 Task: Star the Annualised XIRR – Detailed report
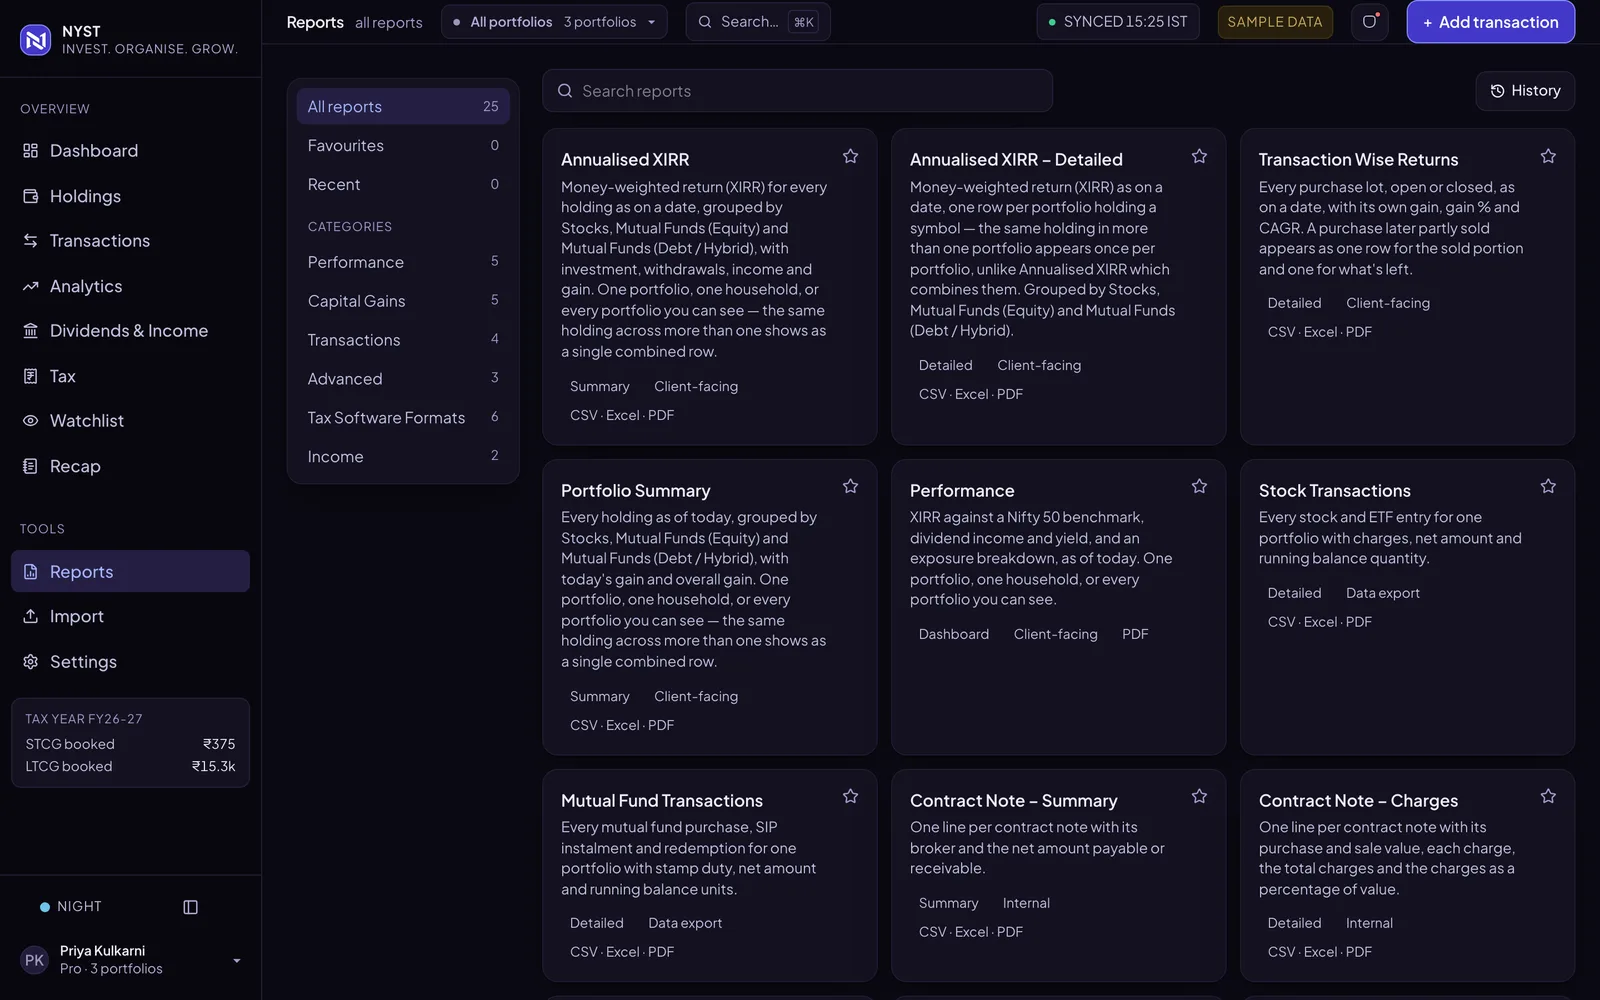pyautogui.click(x=1199, y=156)
